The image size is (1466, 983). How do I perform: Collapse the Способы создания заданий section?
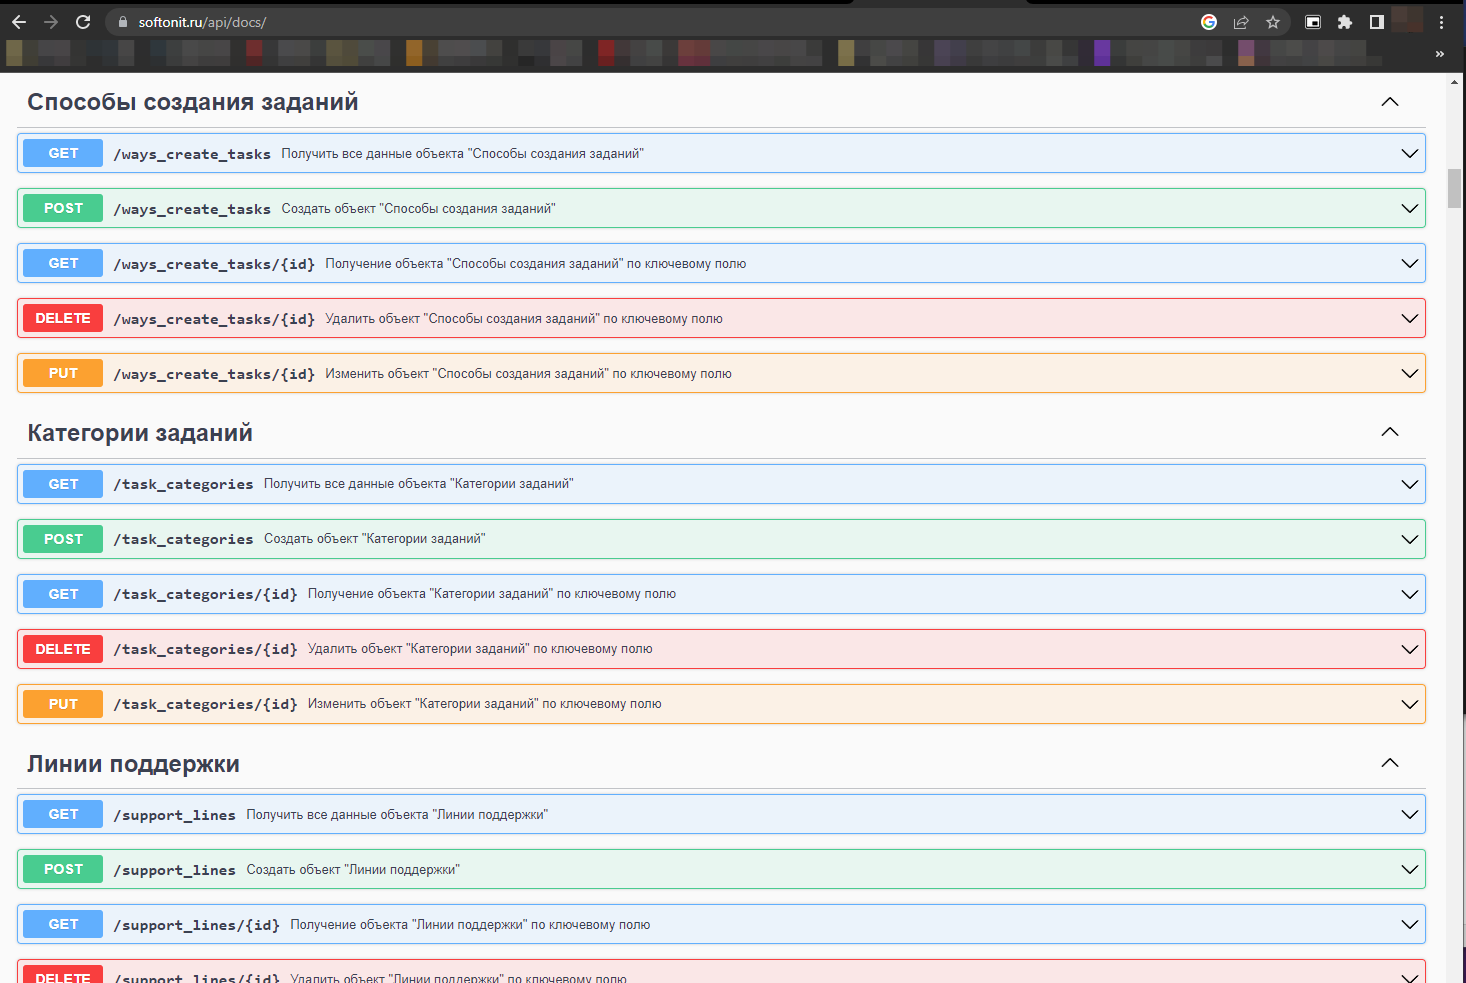[x=1390, y=102]
